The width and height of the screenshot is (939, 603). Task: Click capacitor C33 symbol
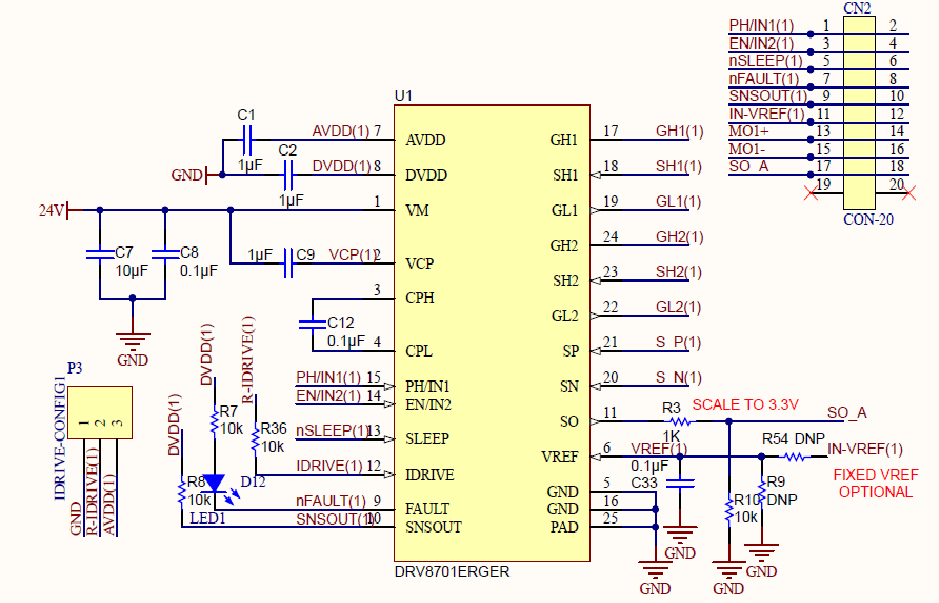pyautogui.click(x=680, y=483)
